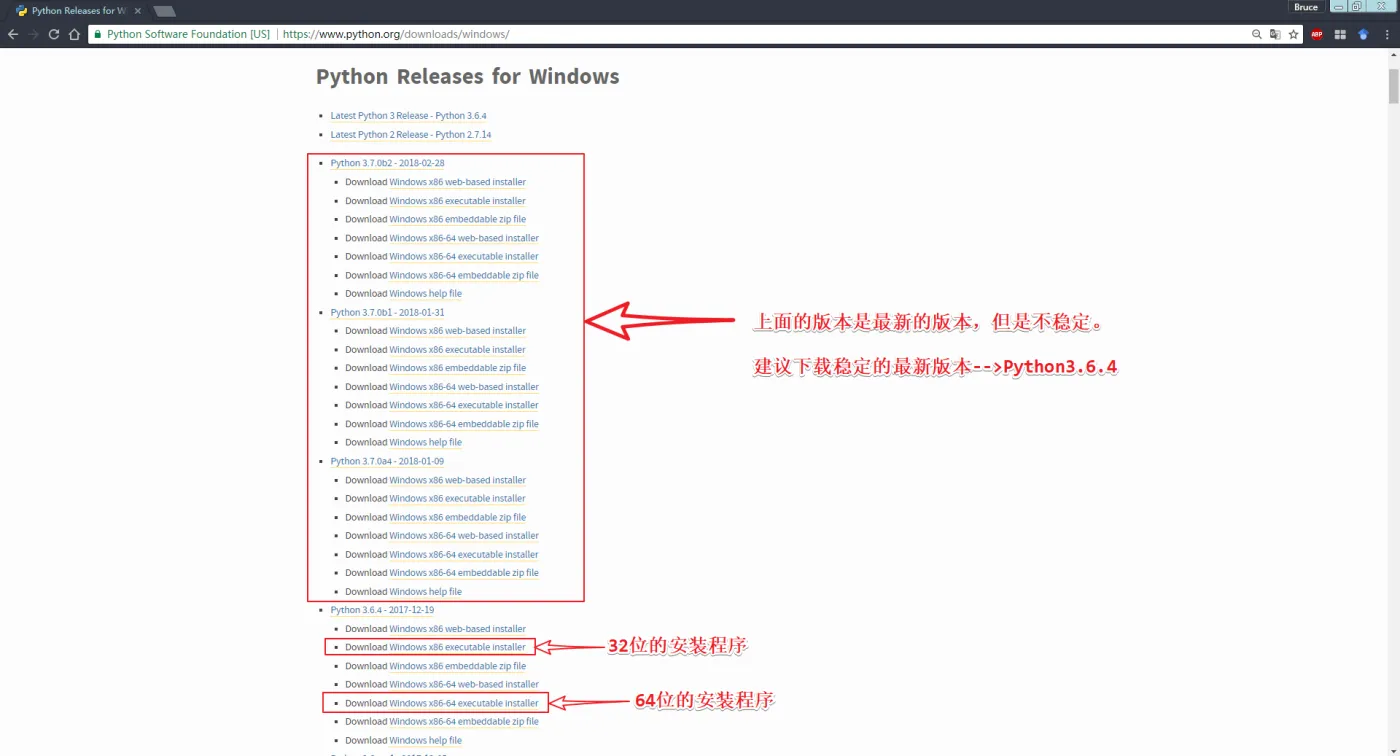Open the Chrome three-dot menu
The width and height of the screenshot is (1400, 756).
1388,34
